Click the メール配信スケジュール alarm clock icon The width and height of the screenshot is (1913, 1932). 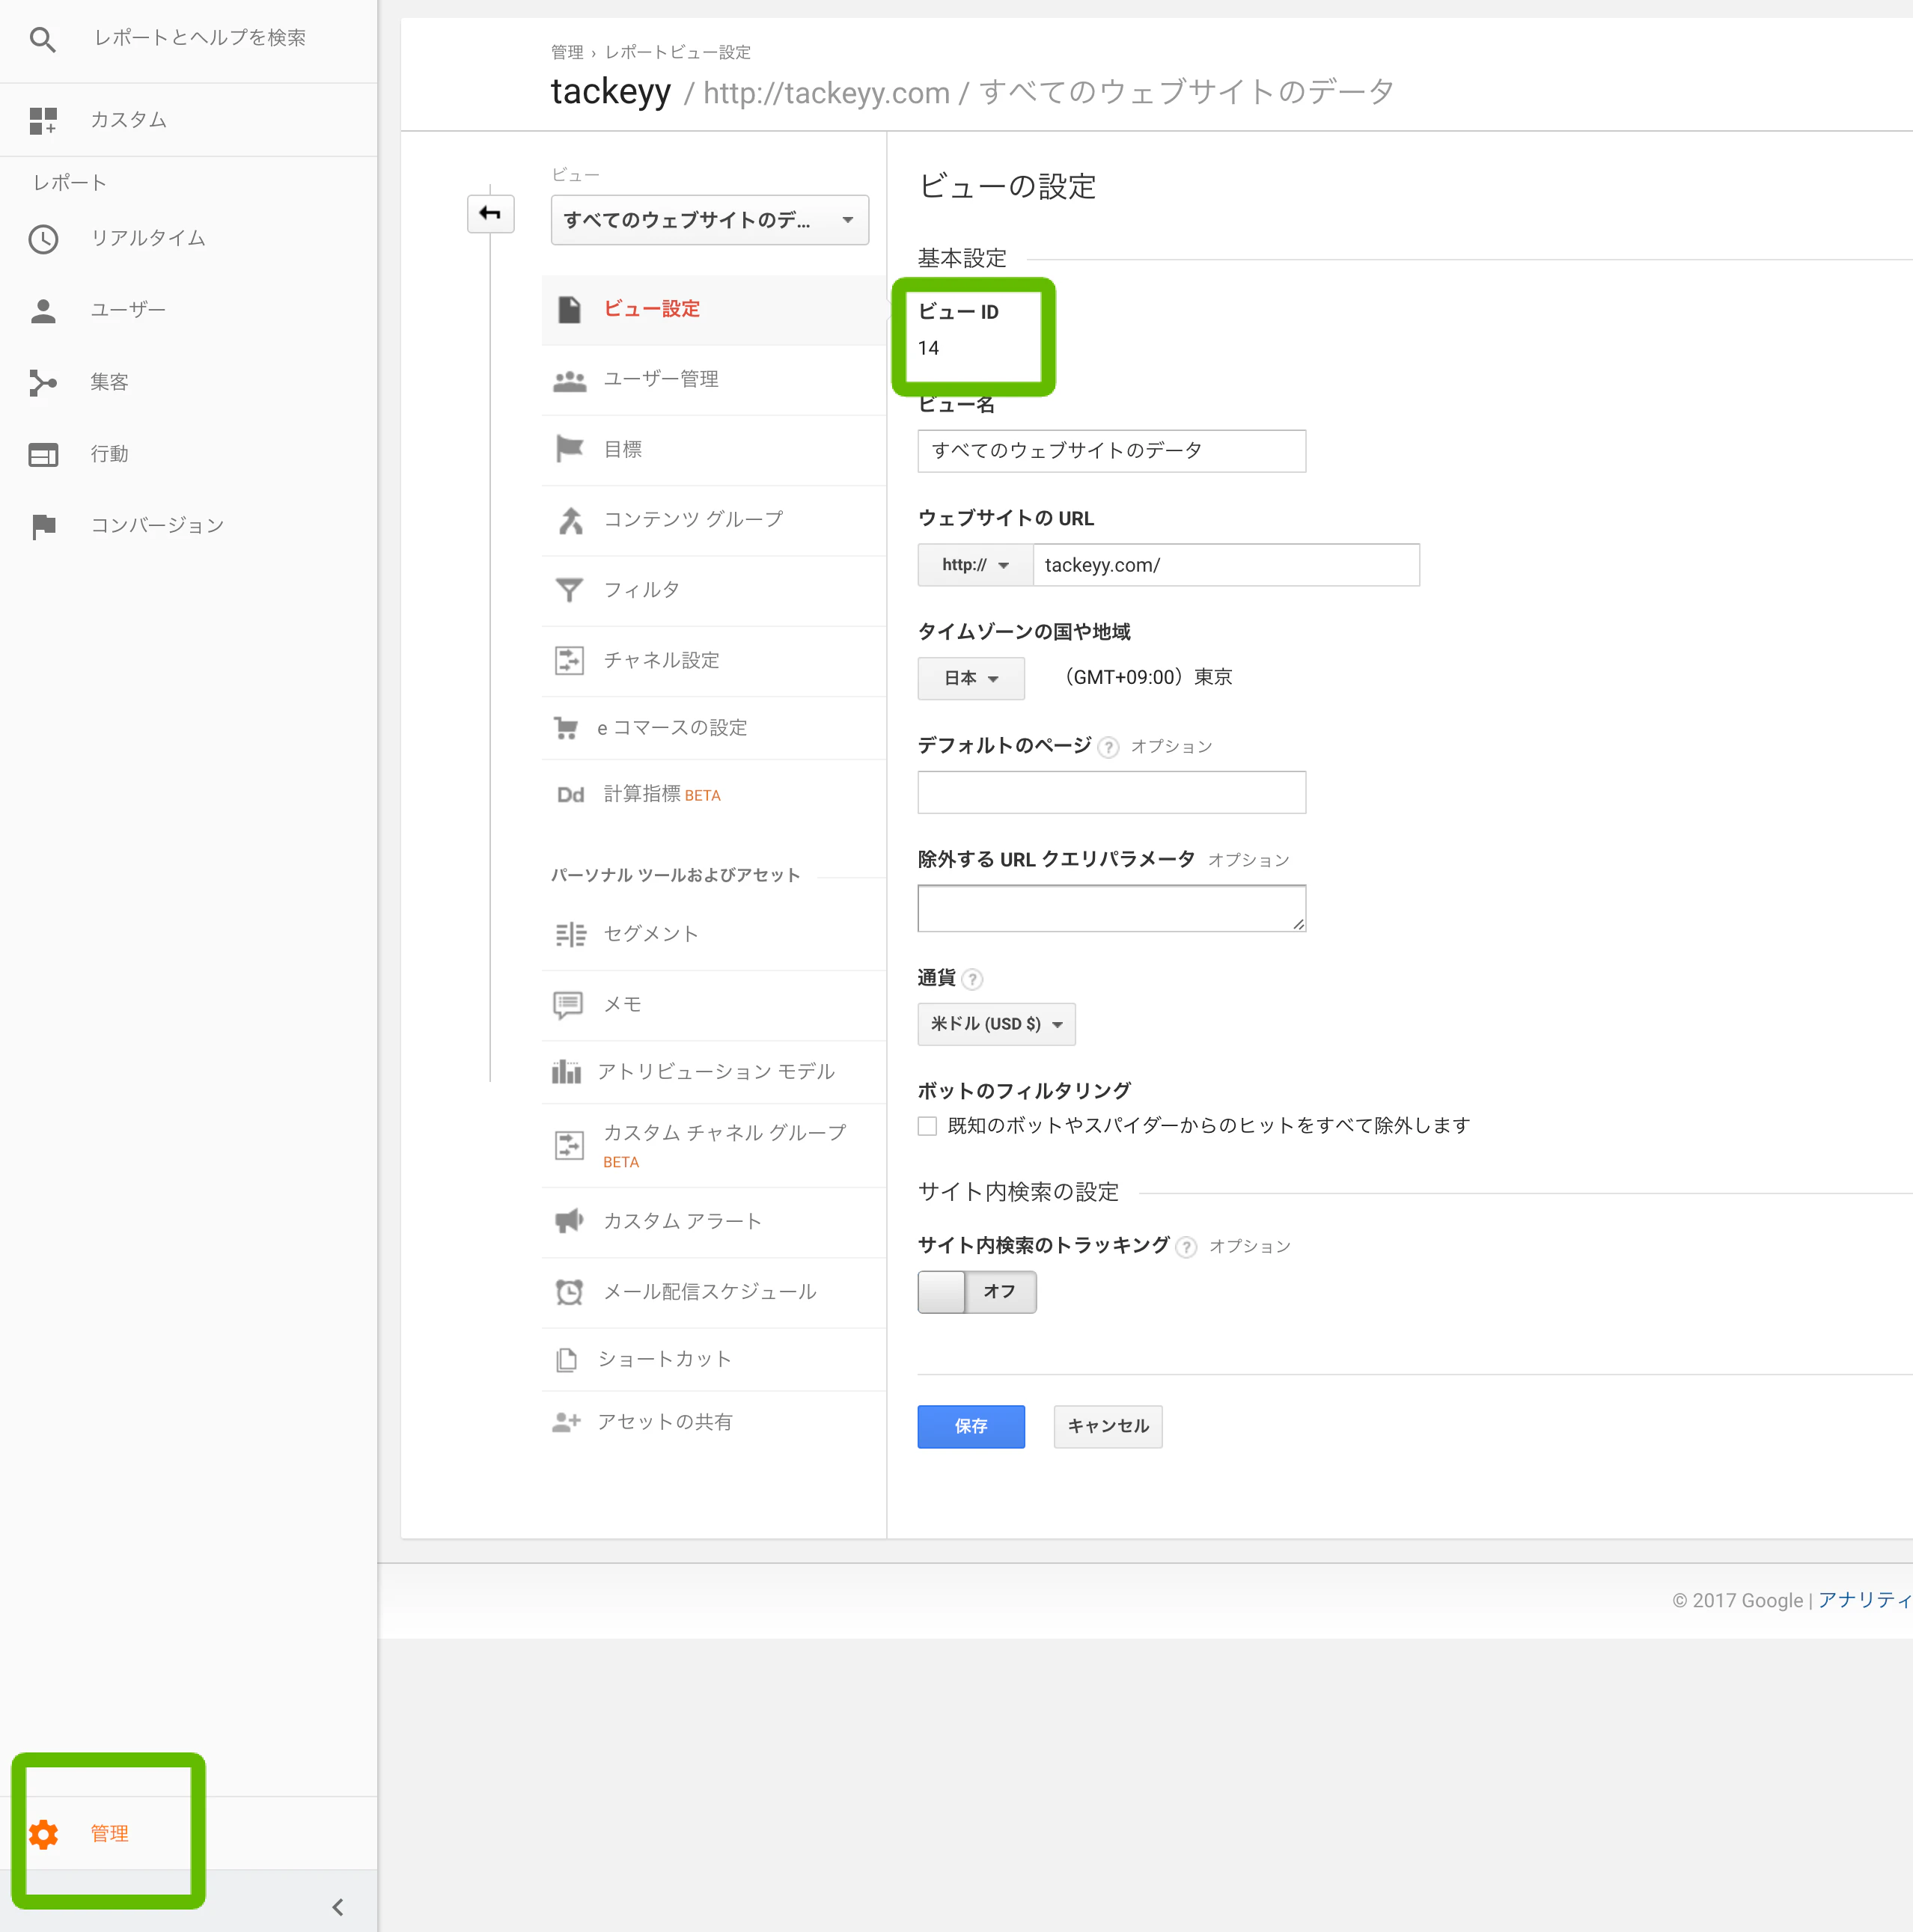[x=569, y=1292]
